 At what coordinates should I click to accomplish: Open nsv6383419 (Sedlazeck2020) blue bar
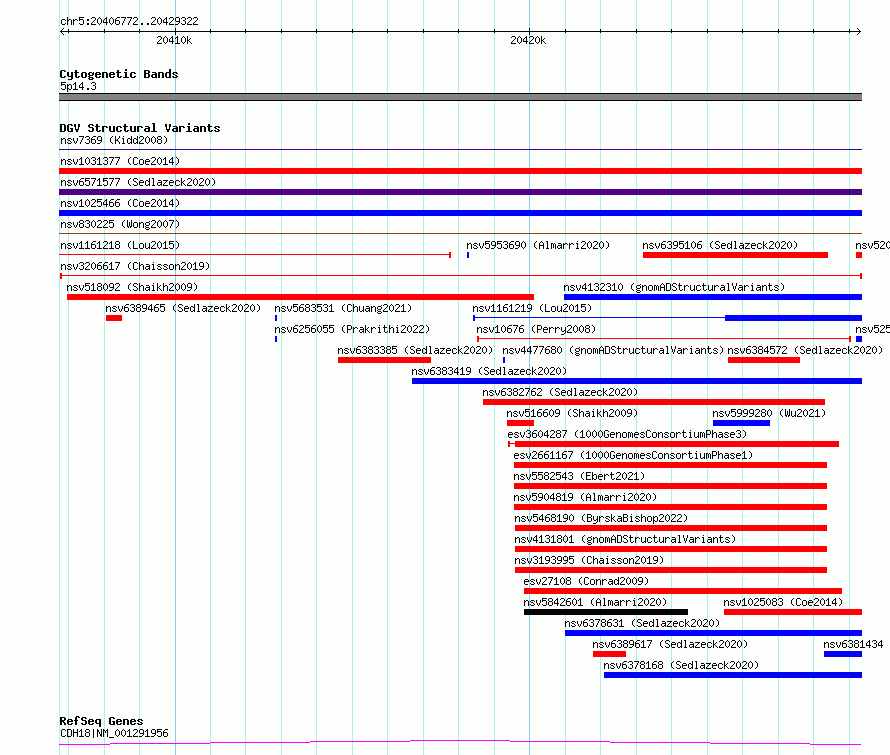pyautogui.click(x=637, y=381)
